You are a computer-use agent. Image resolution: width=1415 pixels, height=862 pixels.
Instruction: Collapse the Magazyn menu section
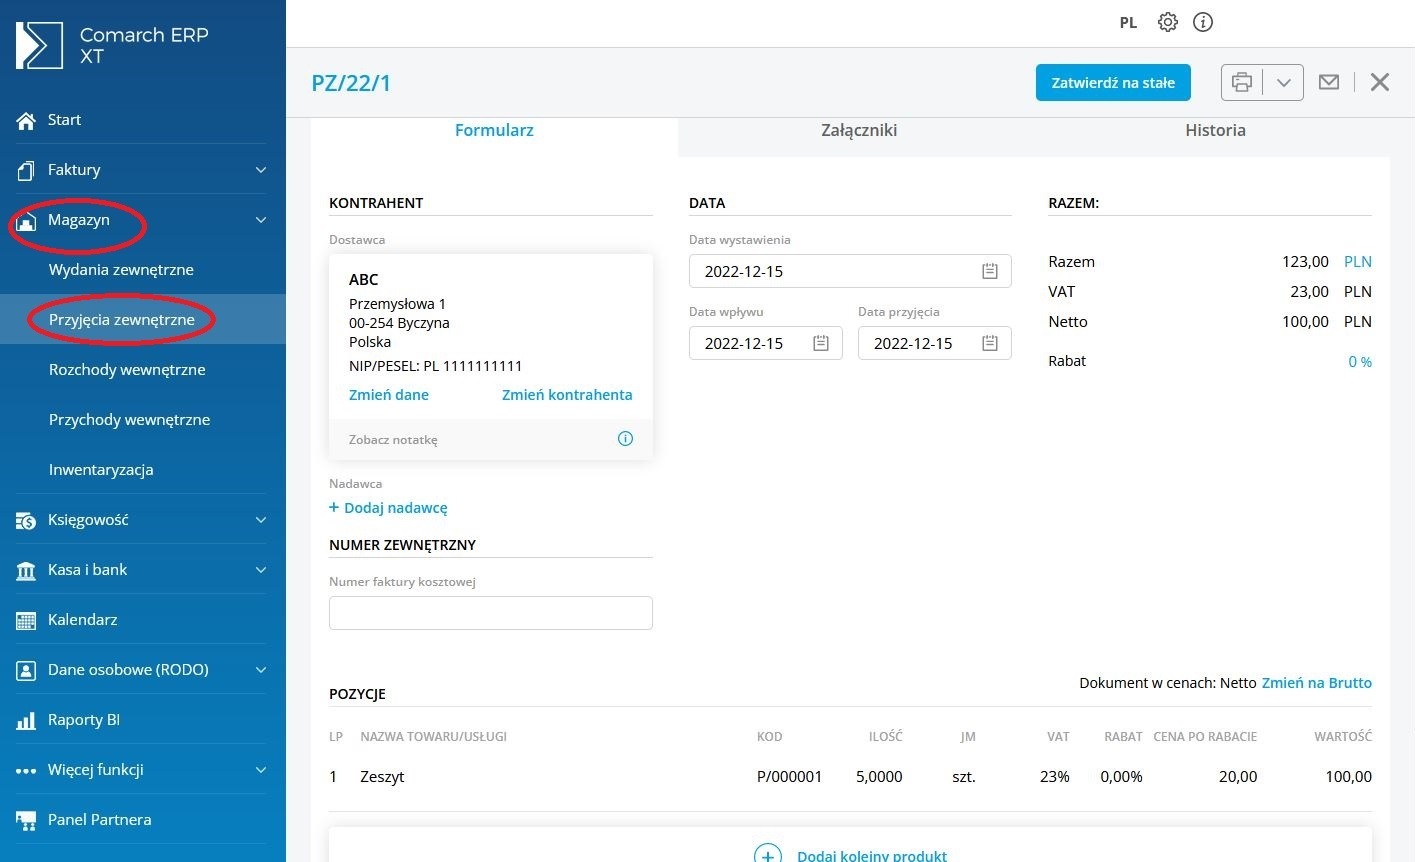point(260,219)
